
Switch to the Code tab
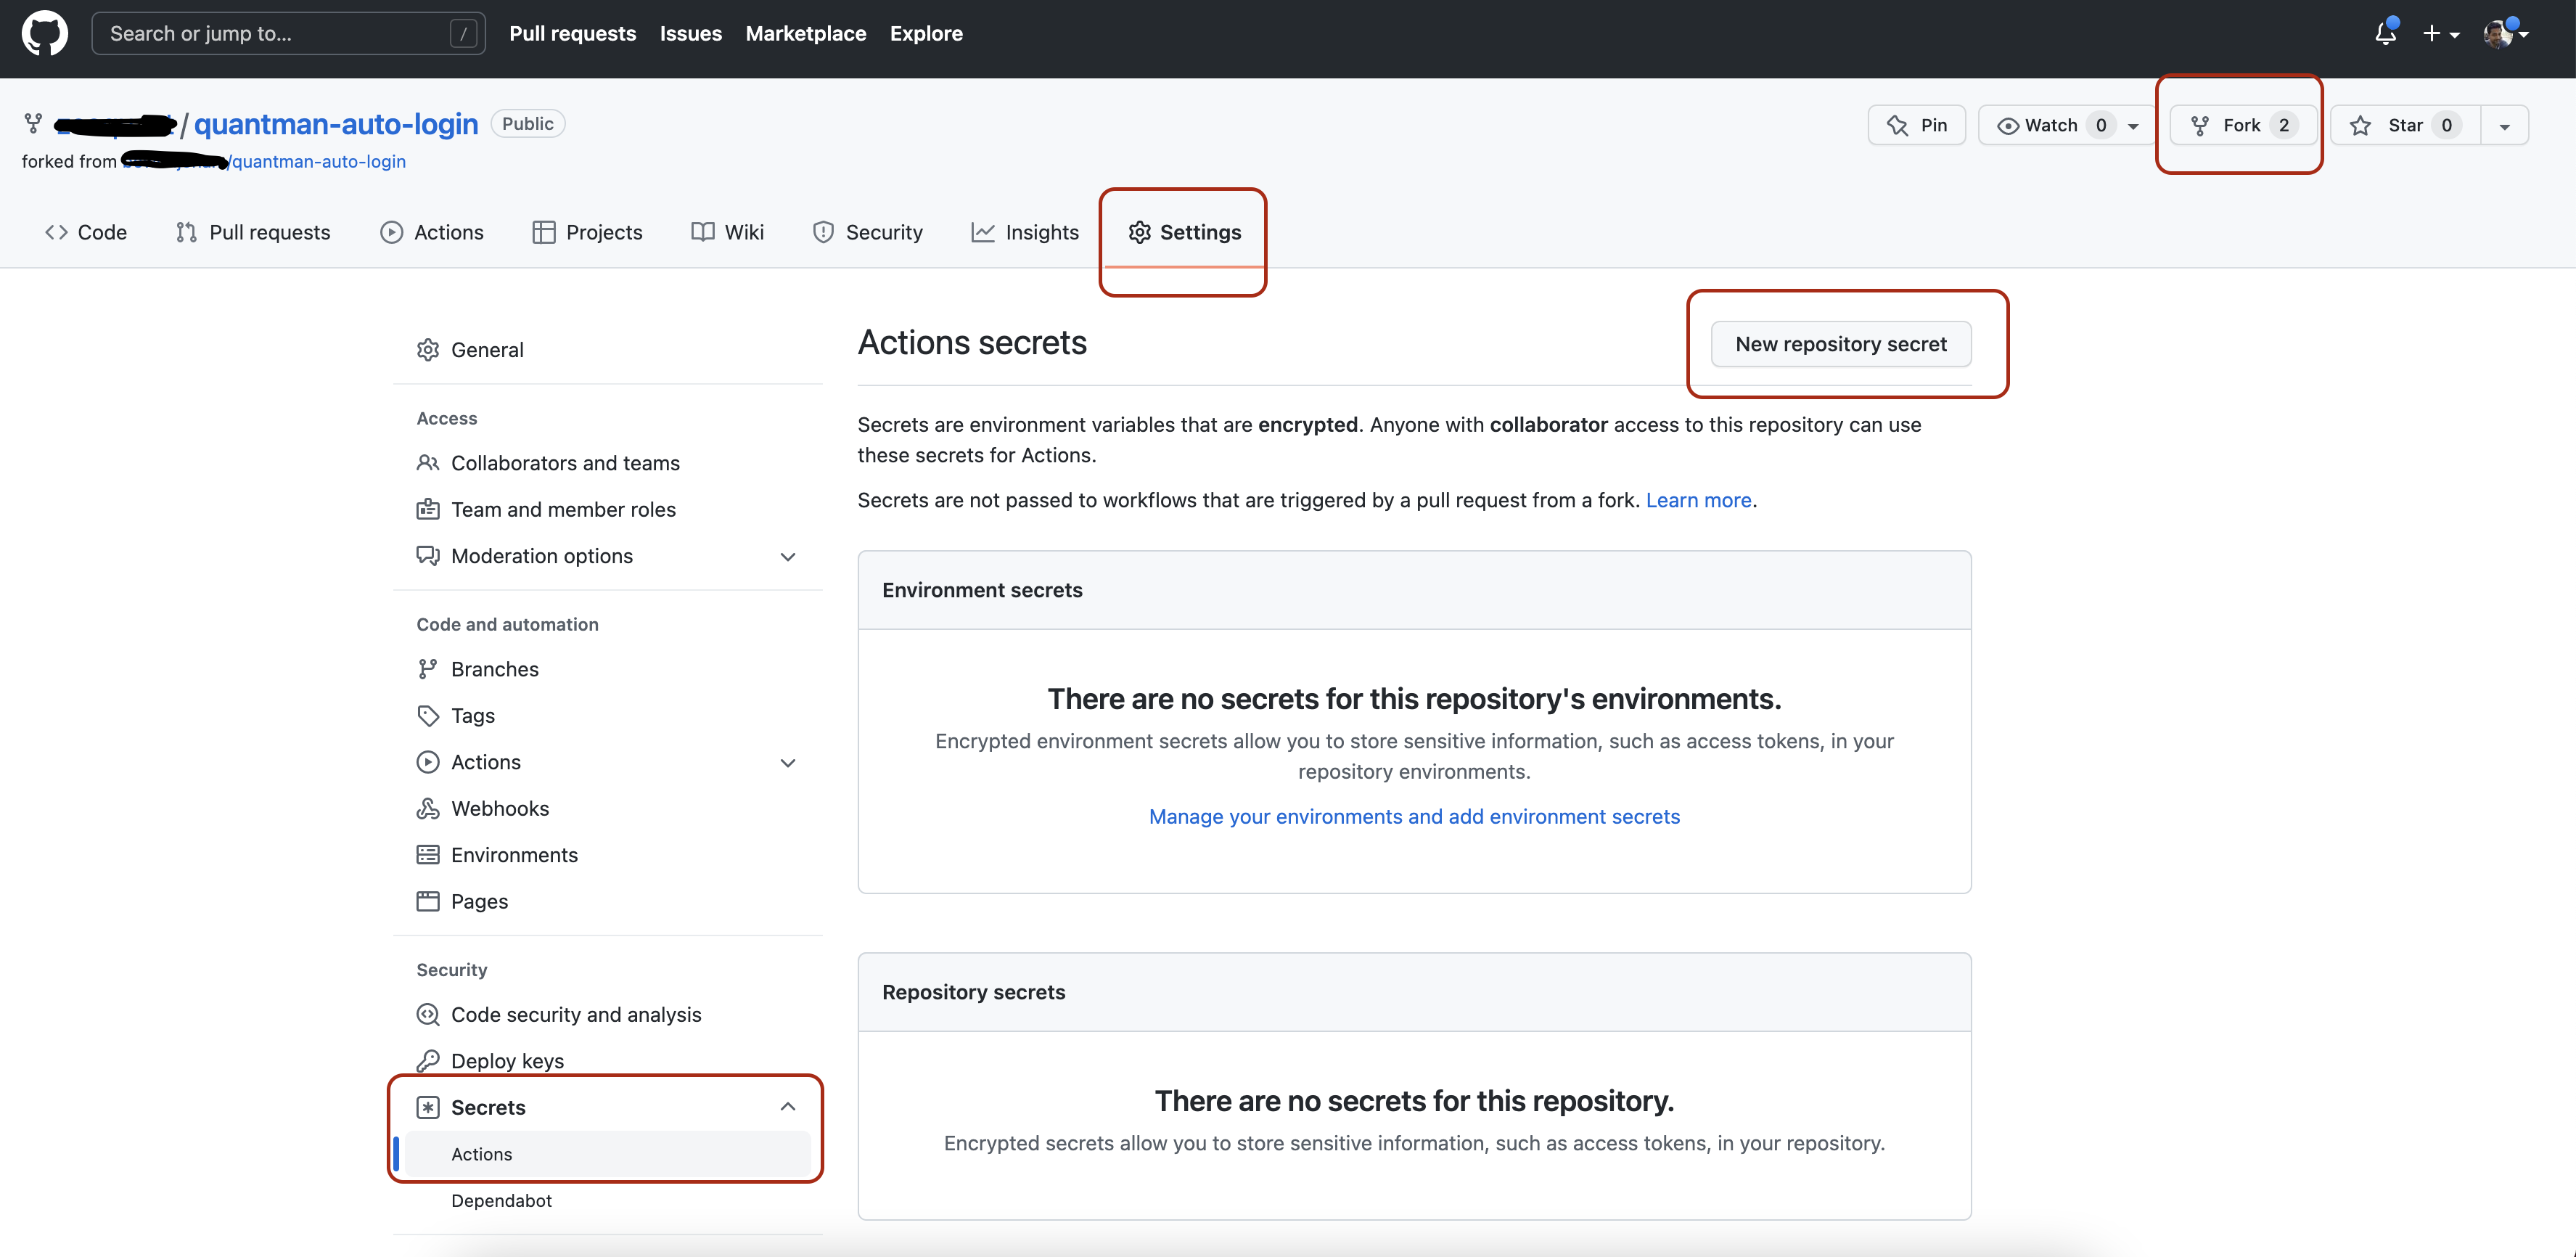86,232
